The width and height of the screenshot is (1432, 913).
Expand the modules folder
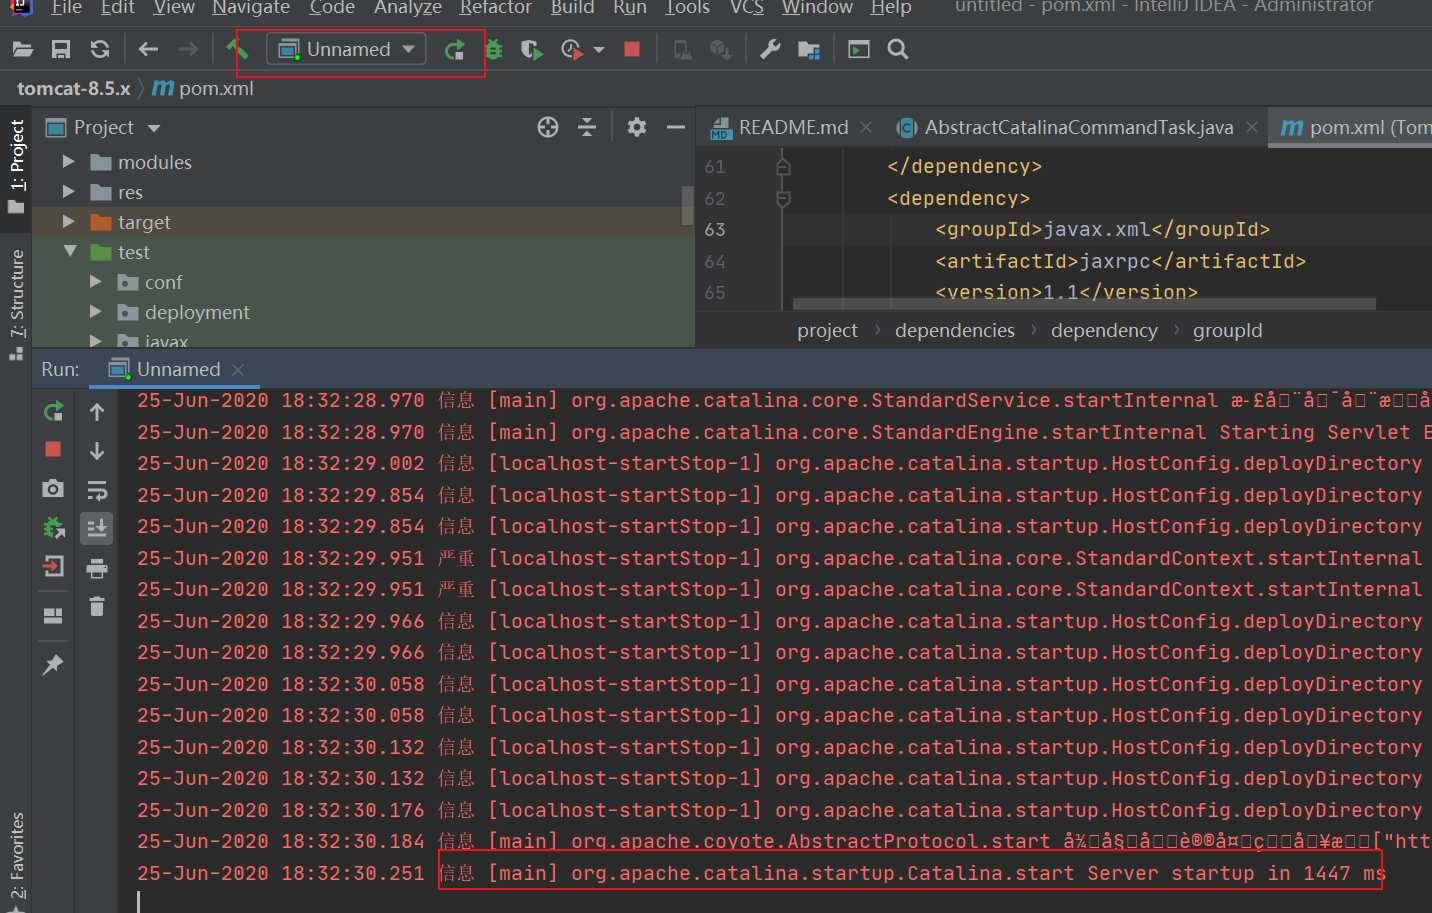68,161
